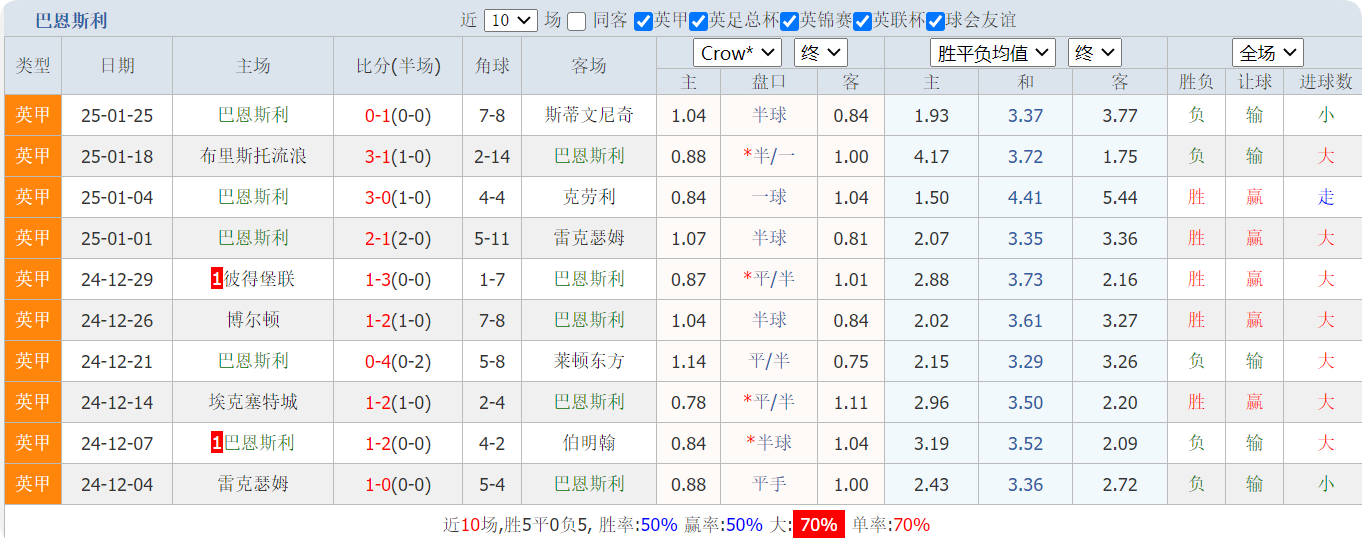Click the red card badge in the 24-12-07 row
This screenshot has height=543, width=1362.
(x=216, y=443)
